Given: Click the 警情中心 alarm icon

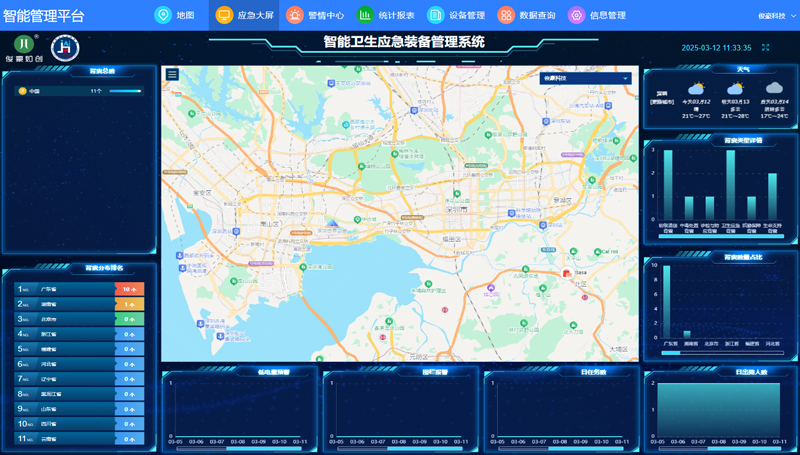Looking at the screenshot, I should (x=294, y=15).
